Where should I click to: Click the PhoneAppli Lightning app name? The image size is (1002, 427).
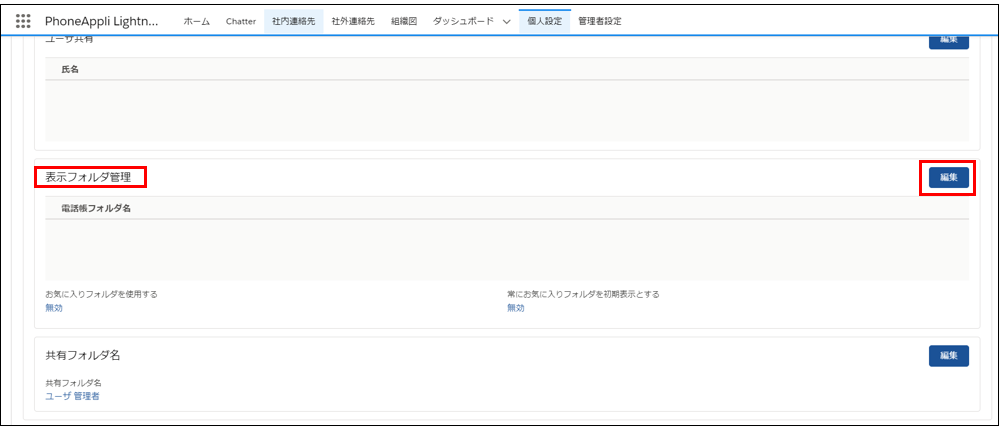(x=102, y=21)
